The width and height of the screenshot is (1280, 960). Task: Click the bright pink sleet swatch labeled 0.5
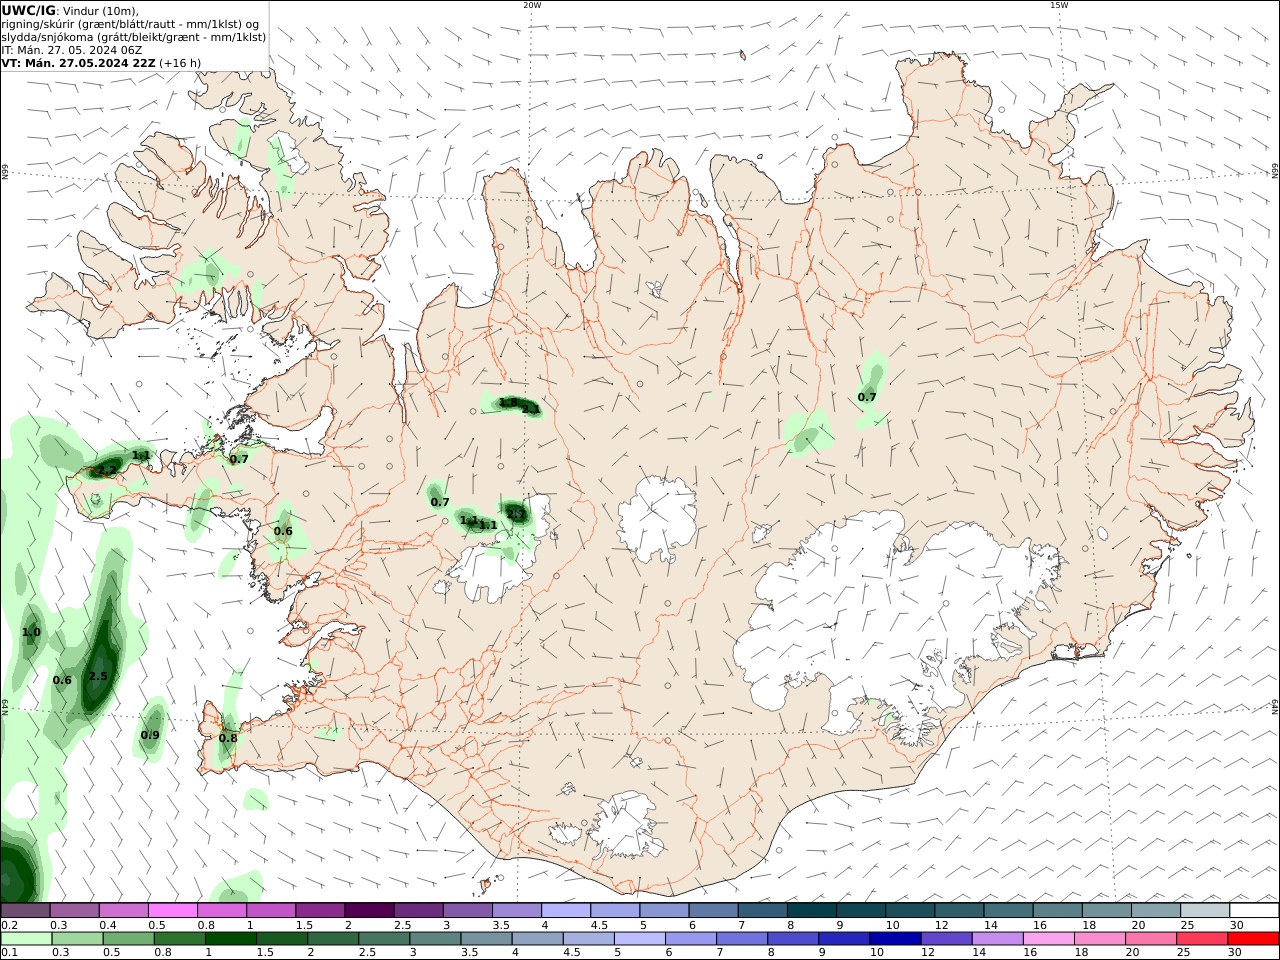pyautogui.click(x=173, y=911)
